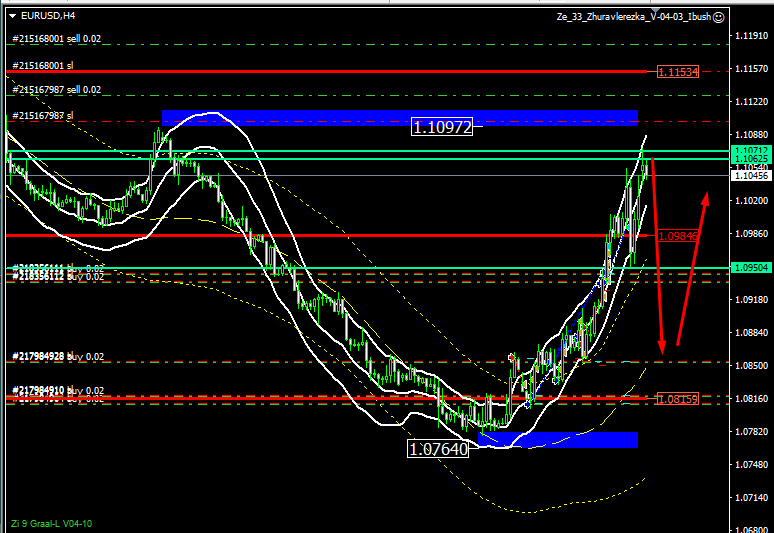Click the green 1.09504 price axis marker
The image size is (774, 533).
coord(751,267)
